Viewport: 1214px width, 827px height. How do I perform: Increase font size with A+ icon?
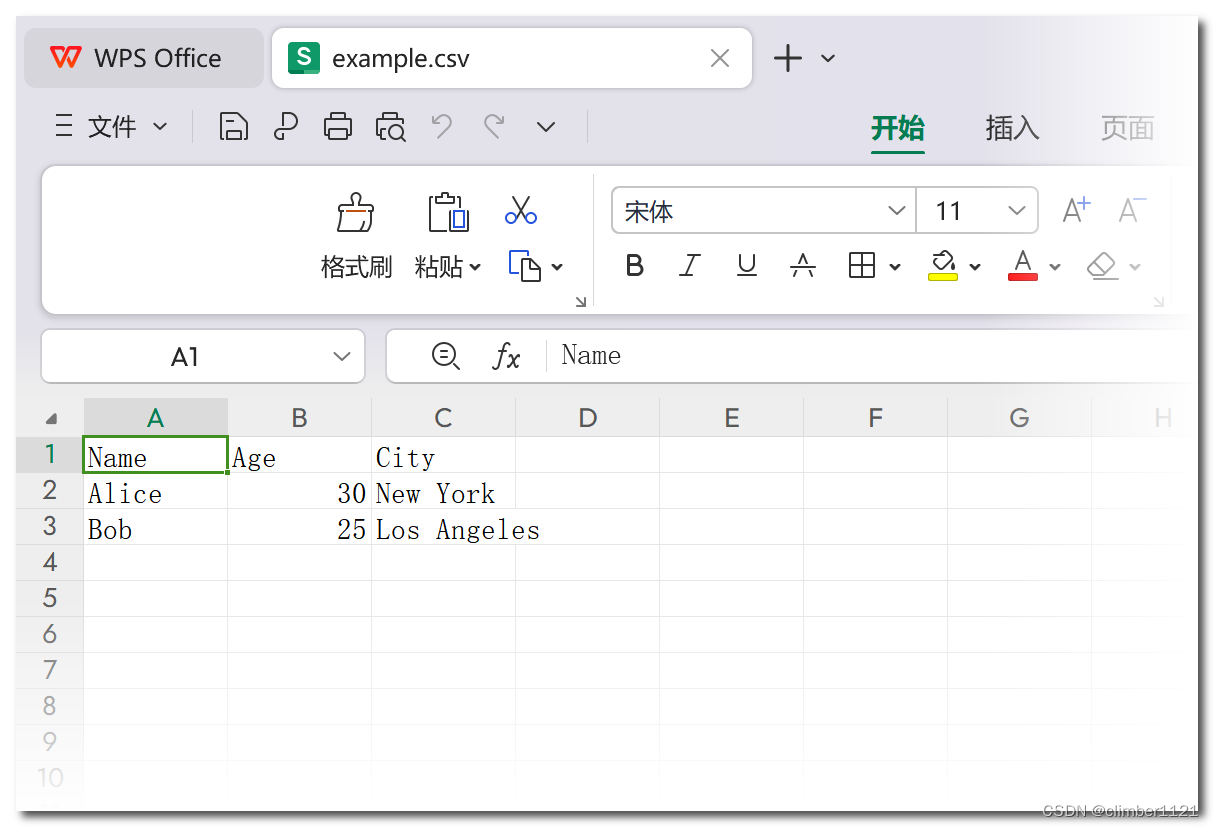pyautogui.click(x=1076, y=210)
